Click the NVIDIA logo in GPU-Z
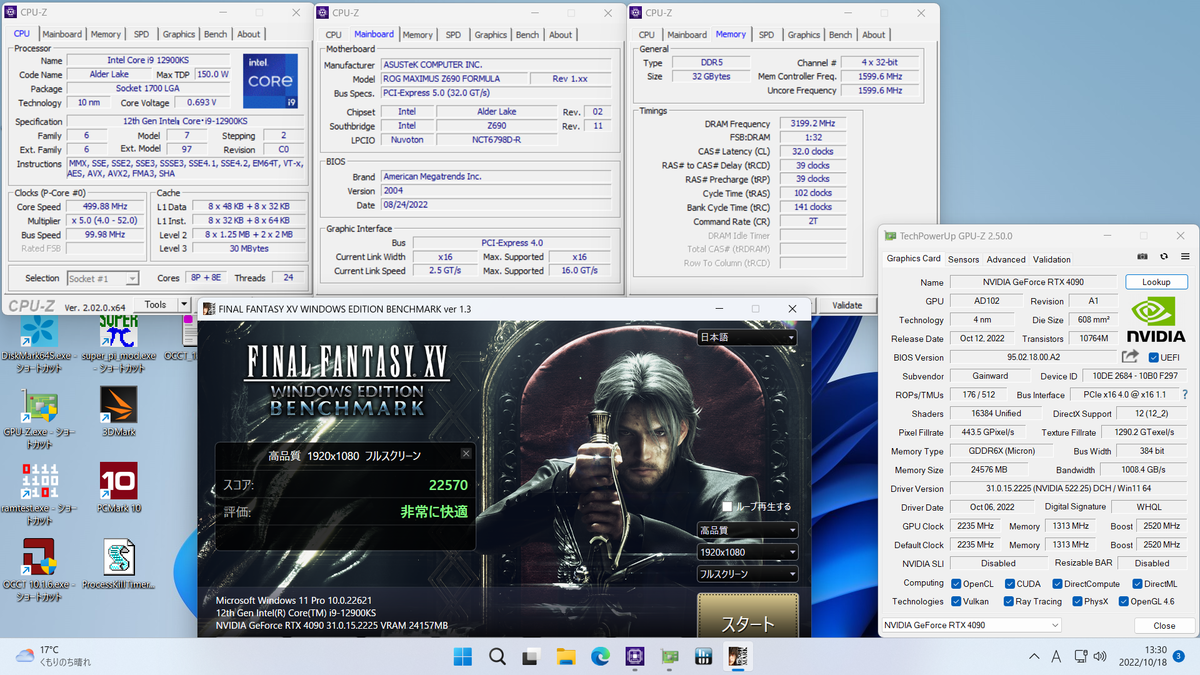1200x675 pixels. pos(1156,320)
